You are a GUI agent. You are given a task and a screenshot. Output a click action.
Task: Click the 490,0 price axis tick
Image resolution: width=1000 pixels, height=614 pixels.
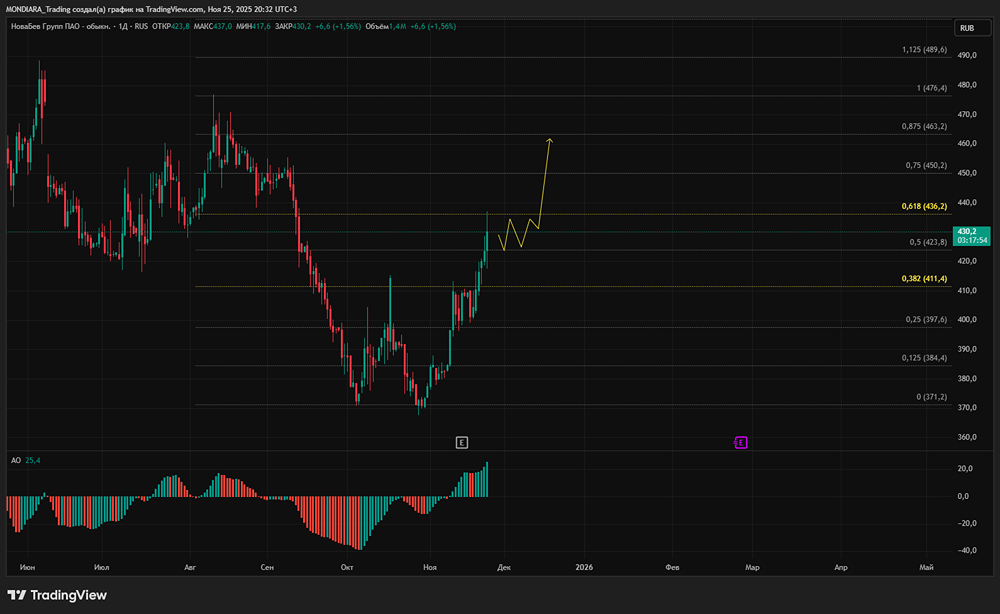(x=967, y=55)
